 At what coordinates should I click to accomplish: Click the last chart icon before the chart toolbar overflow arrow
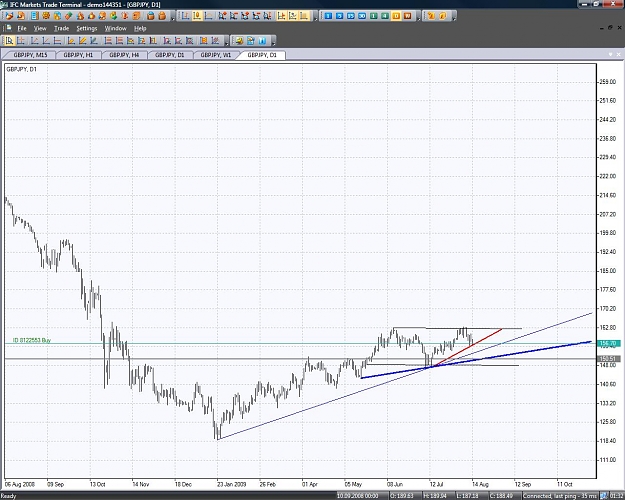pyautogui.click(x=304, y=16)
